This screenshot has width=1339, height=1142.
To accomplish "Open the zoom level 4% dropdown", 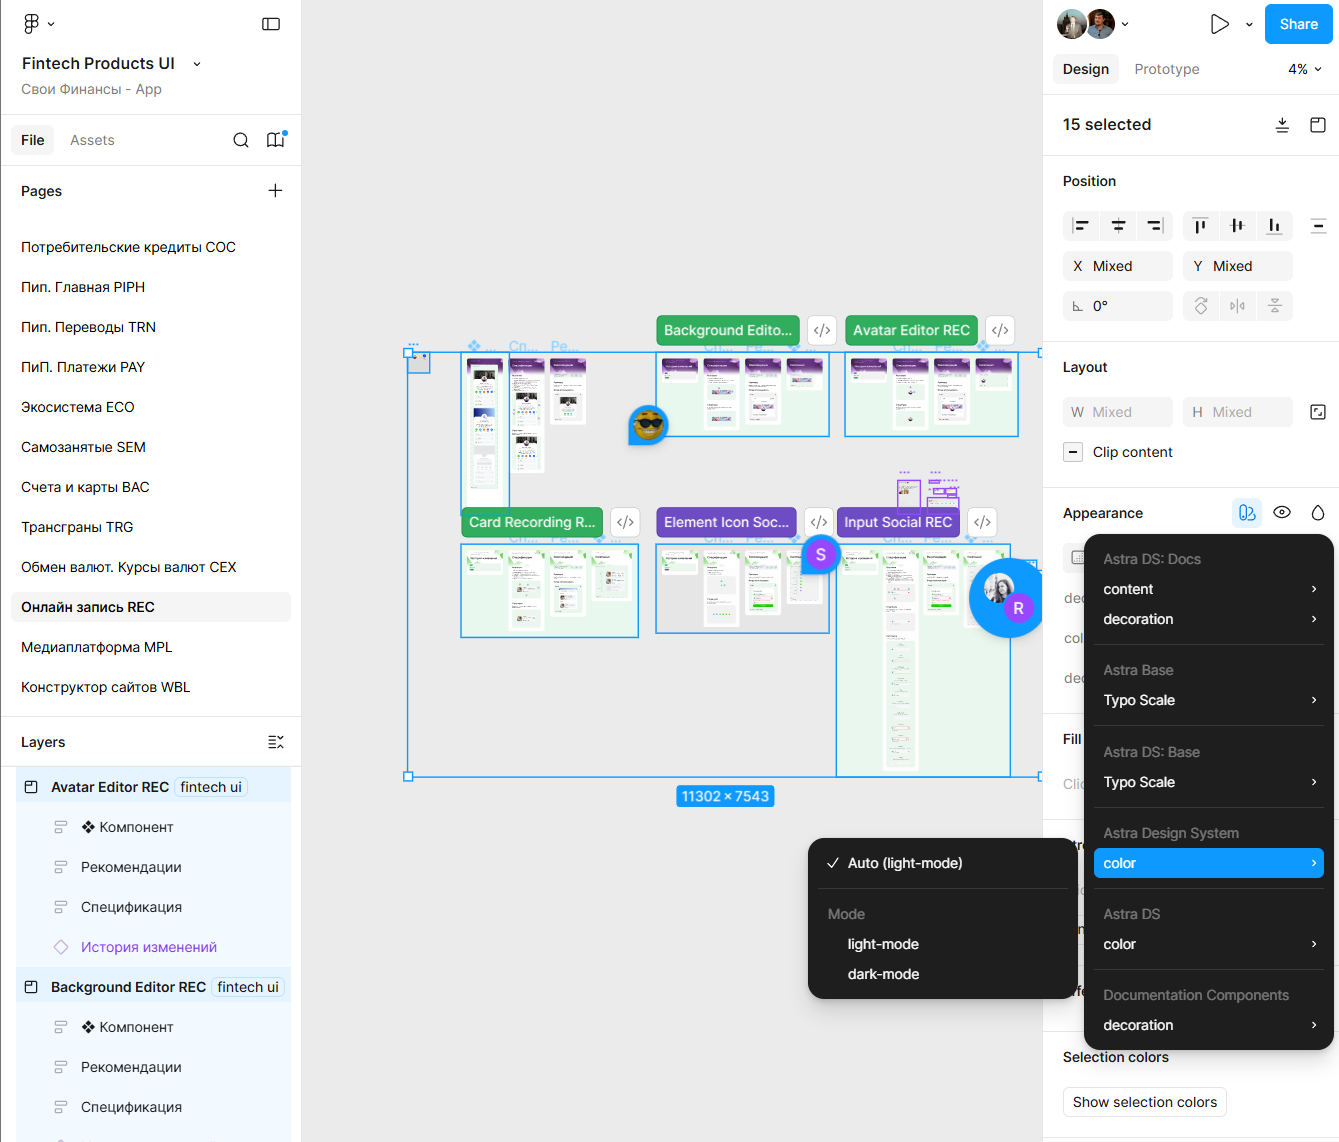I will 1305,69.
